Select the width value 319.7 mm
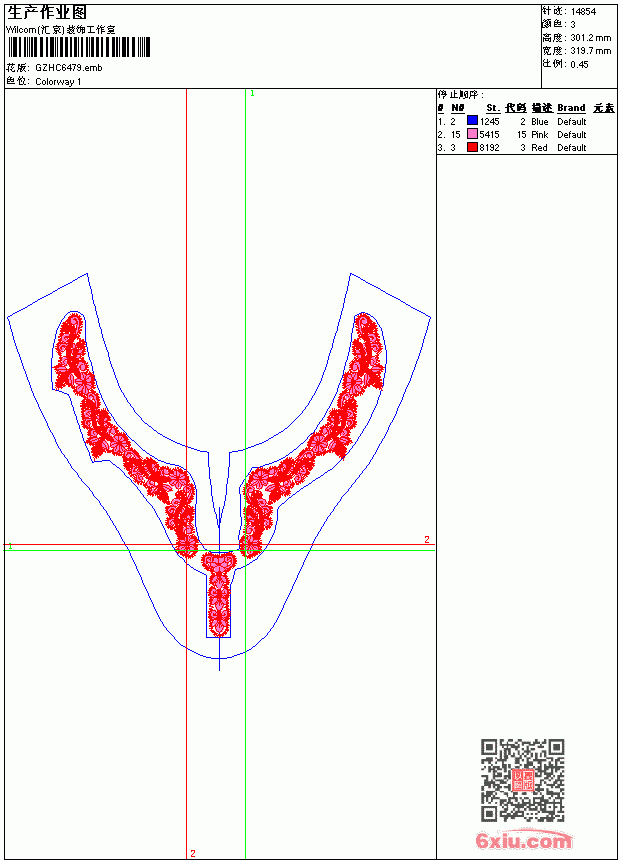Screen dimensions: 620x860 591,51
